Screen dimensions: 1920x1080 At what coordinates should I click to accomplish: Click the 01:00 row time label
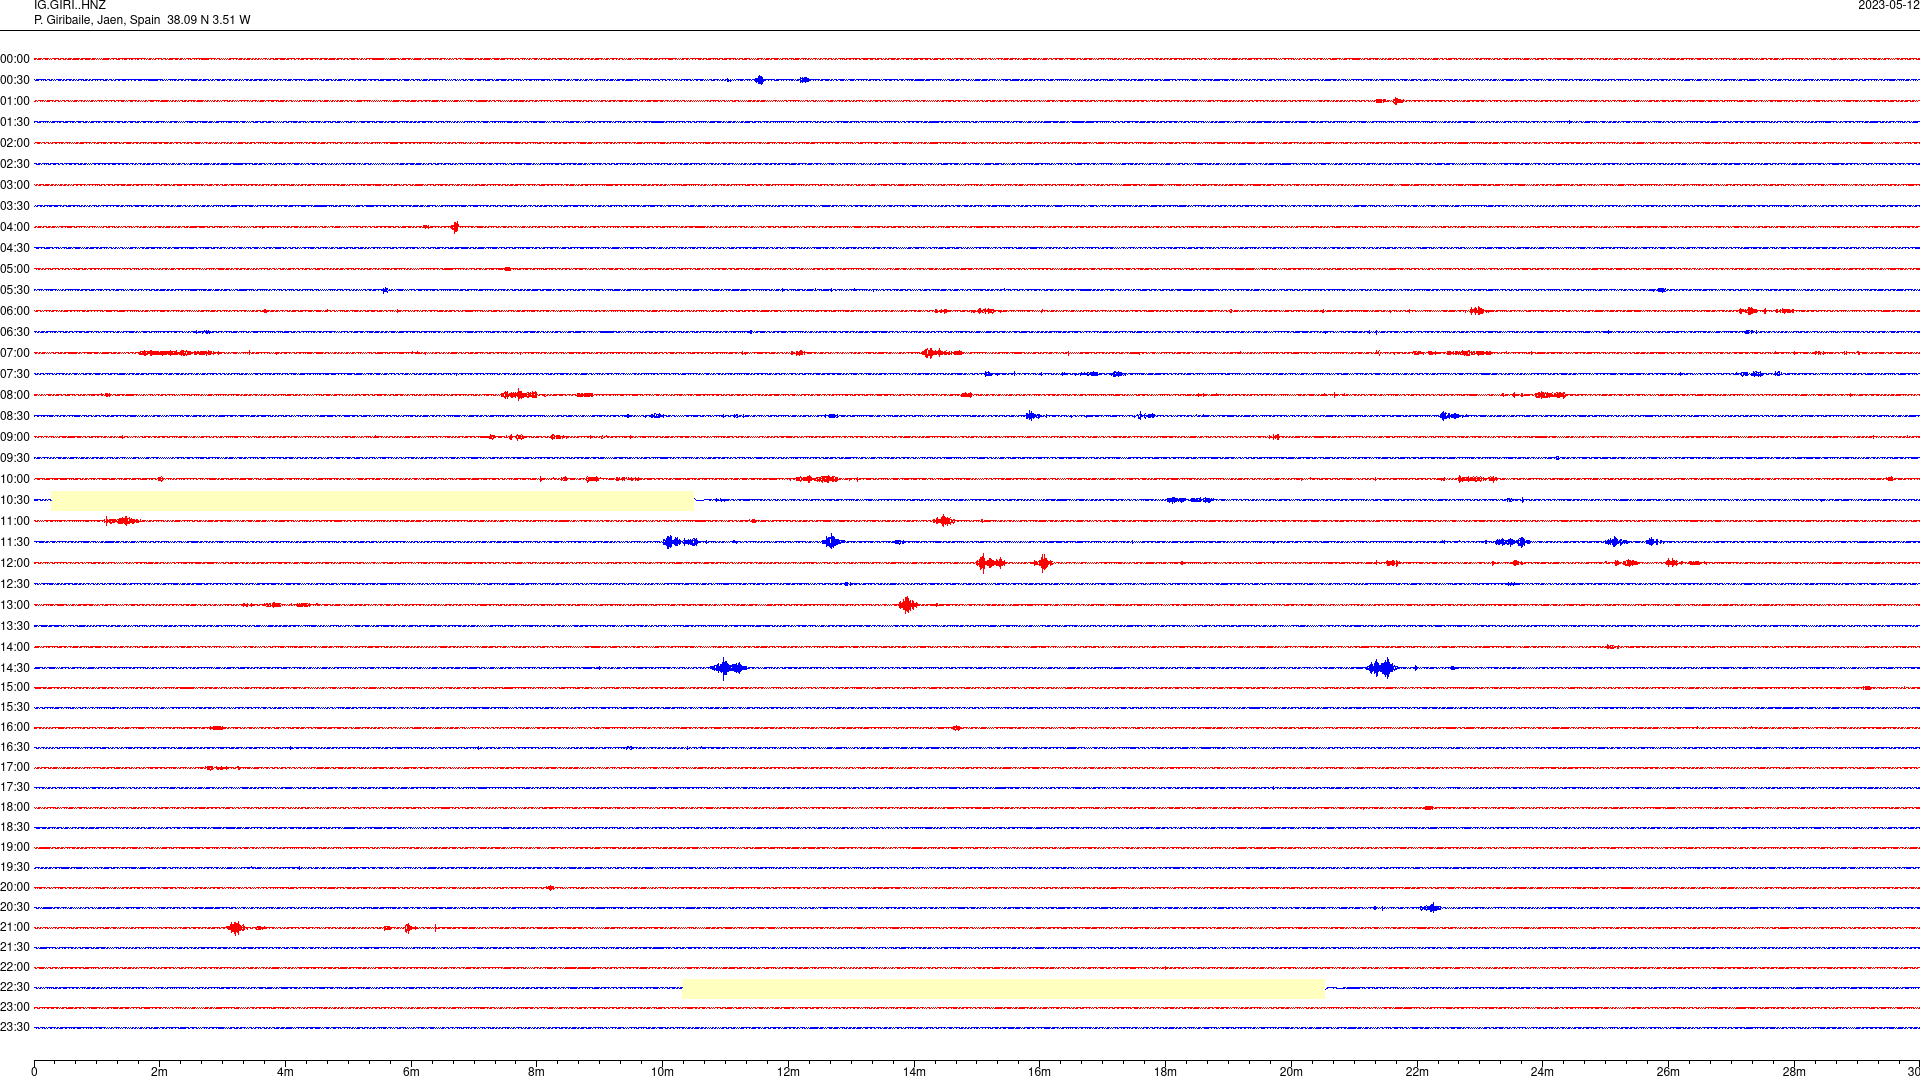[15, 101]
